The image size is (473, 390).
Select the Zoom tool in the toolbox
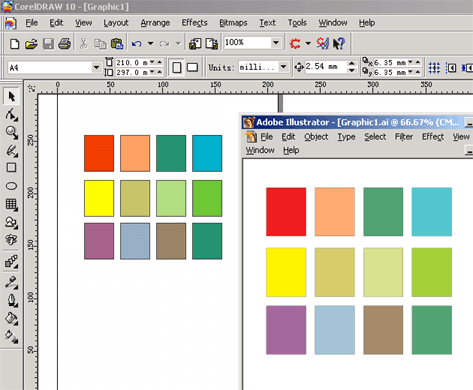tap(11, 132)
